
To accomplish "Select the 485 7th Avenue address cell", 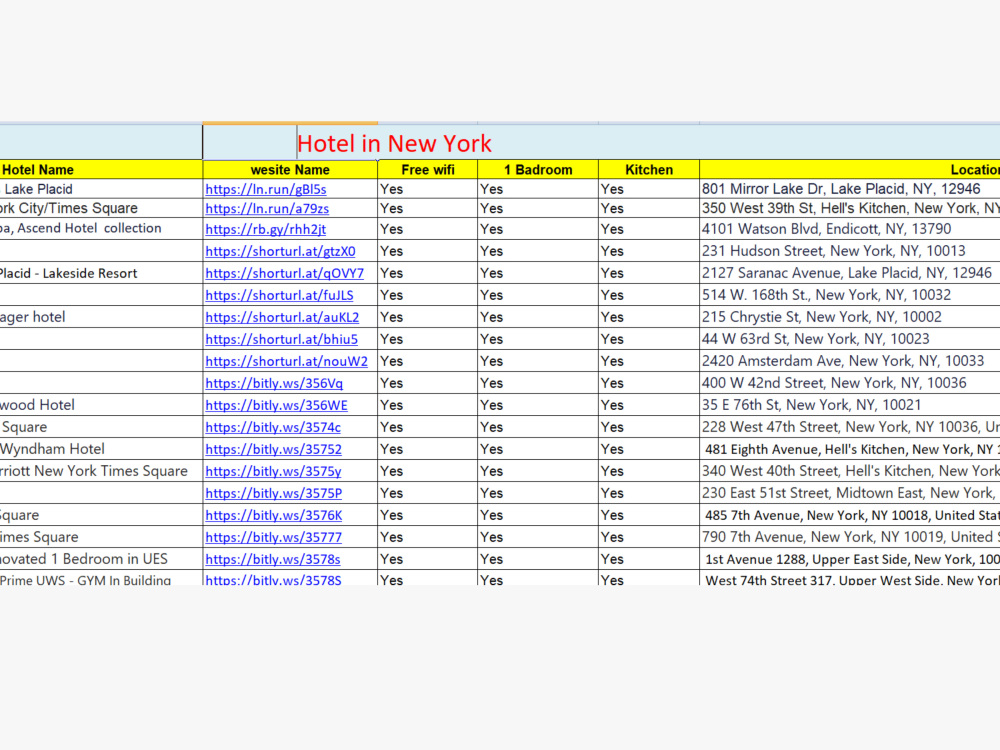I will click(849, 515).
